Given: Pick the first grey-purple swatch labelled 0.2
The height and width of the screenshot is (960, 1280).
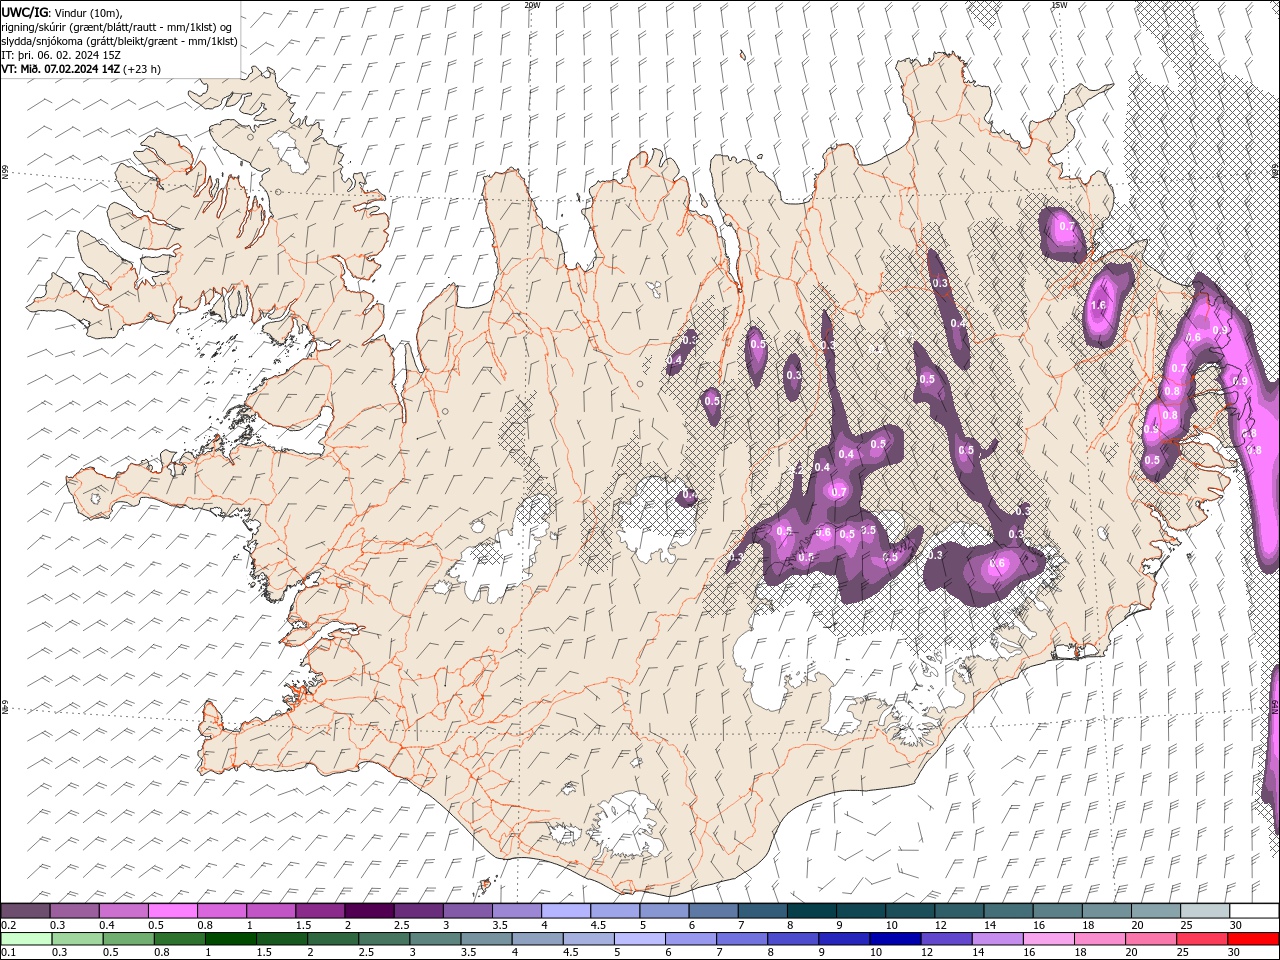Looking at the screenshot, I should [25, 911].
